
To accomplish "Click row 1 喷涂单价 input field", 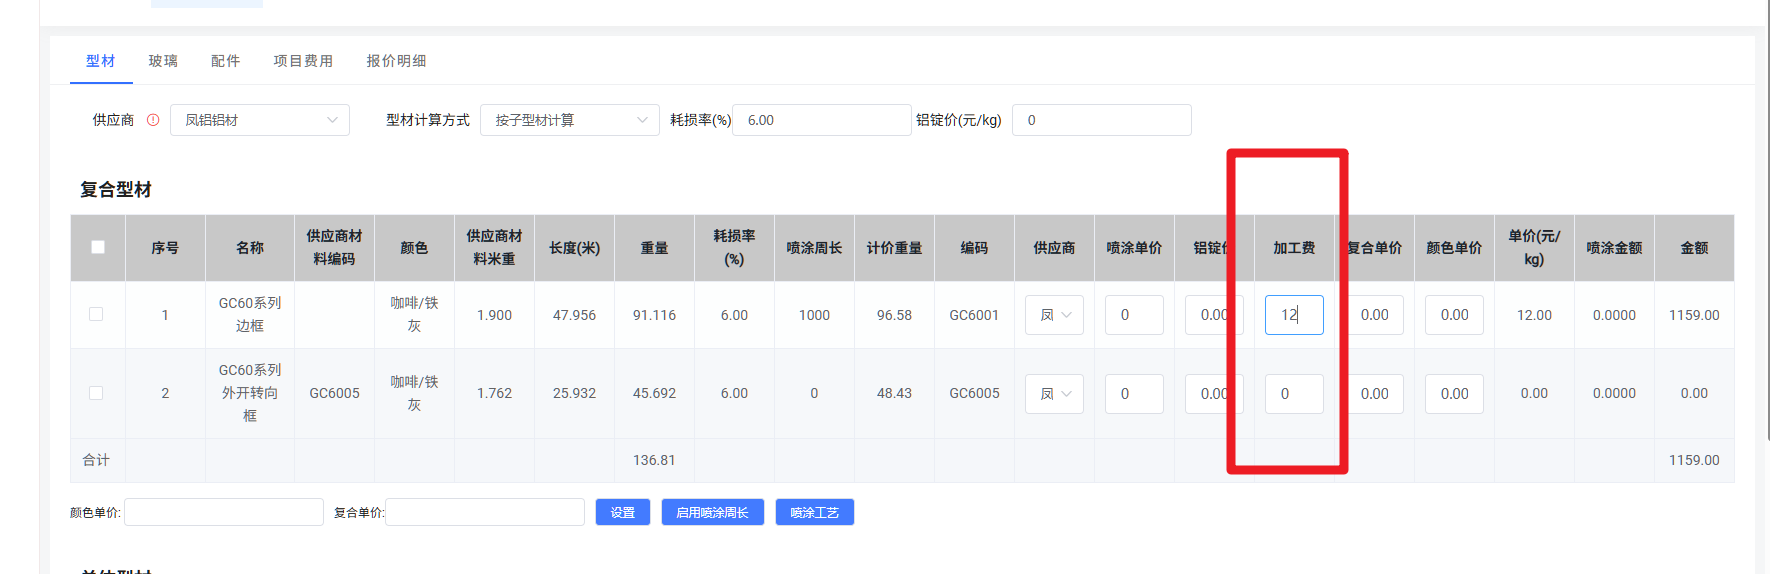I will coord(1133,315).
